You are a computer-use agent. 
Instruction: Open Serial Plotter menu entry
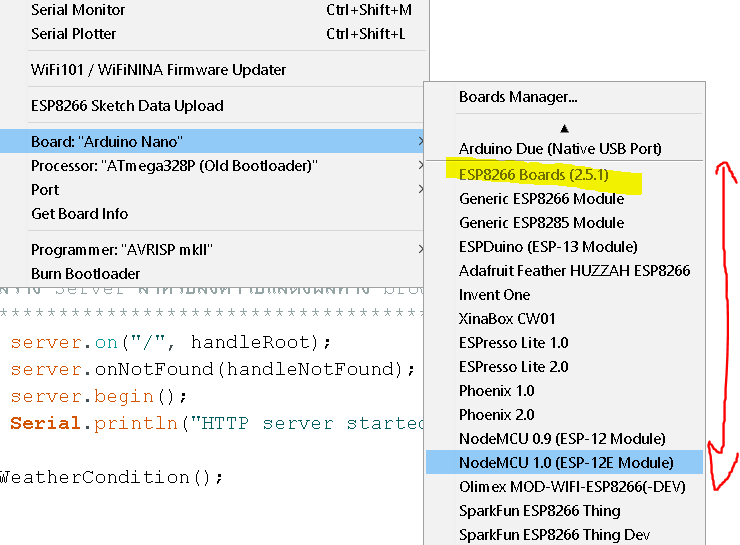point(213,34)
